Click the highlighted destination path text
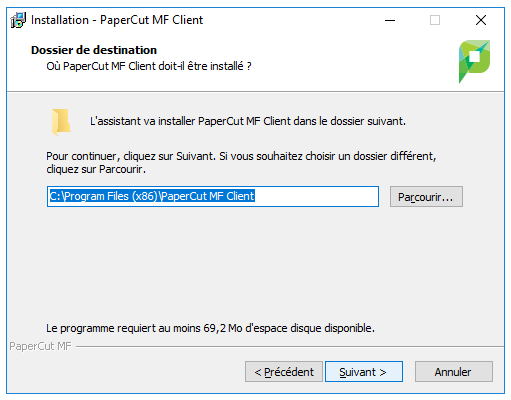The width and height of the screenshot is (511, 400). pyautogui.click(x=152, y=196)
